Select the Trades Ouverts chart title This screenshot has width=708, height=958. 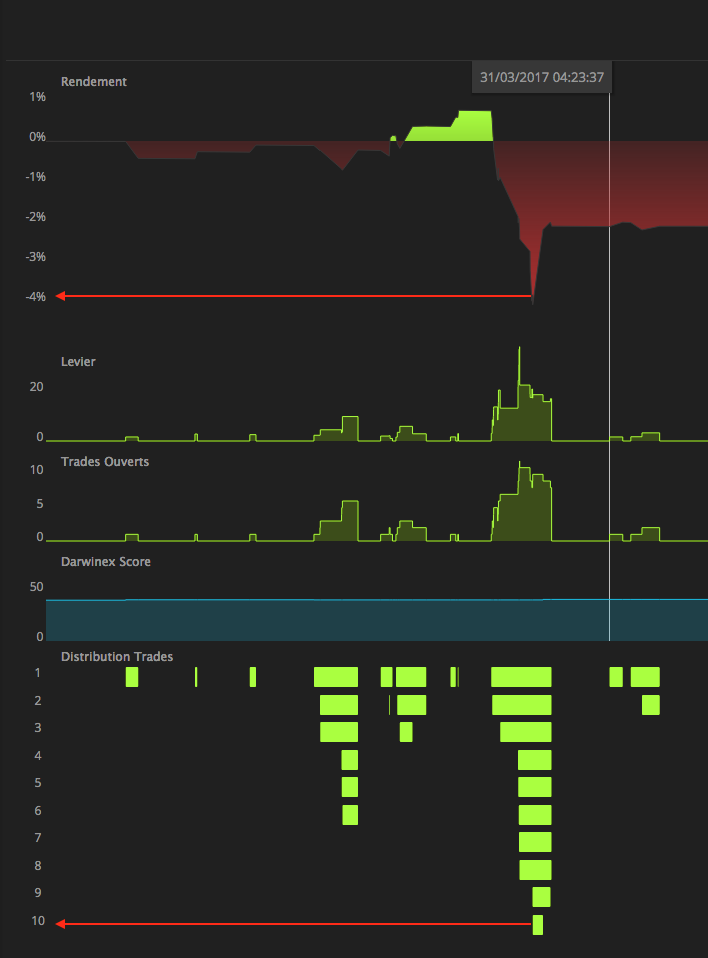point(105,461)
